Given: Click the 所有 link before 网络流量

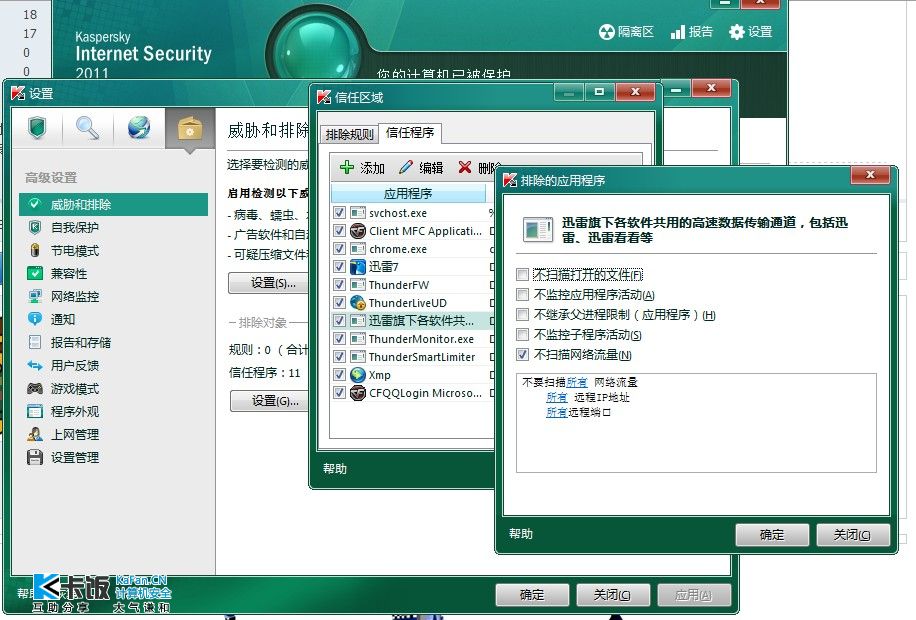Looking at the screenshot, I should pos(577,382).
